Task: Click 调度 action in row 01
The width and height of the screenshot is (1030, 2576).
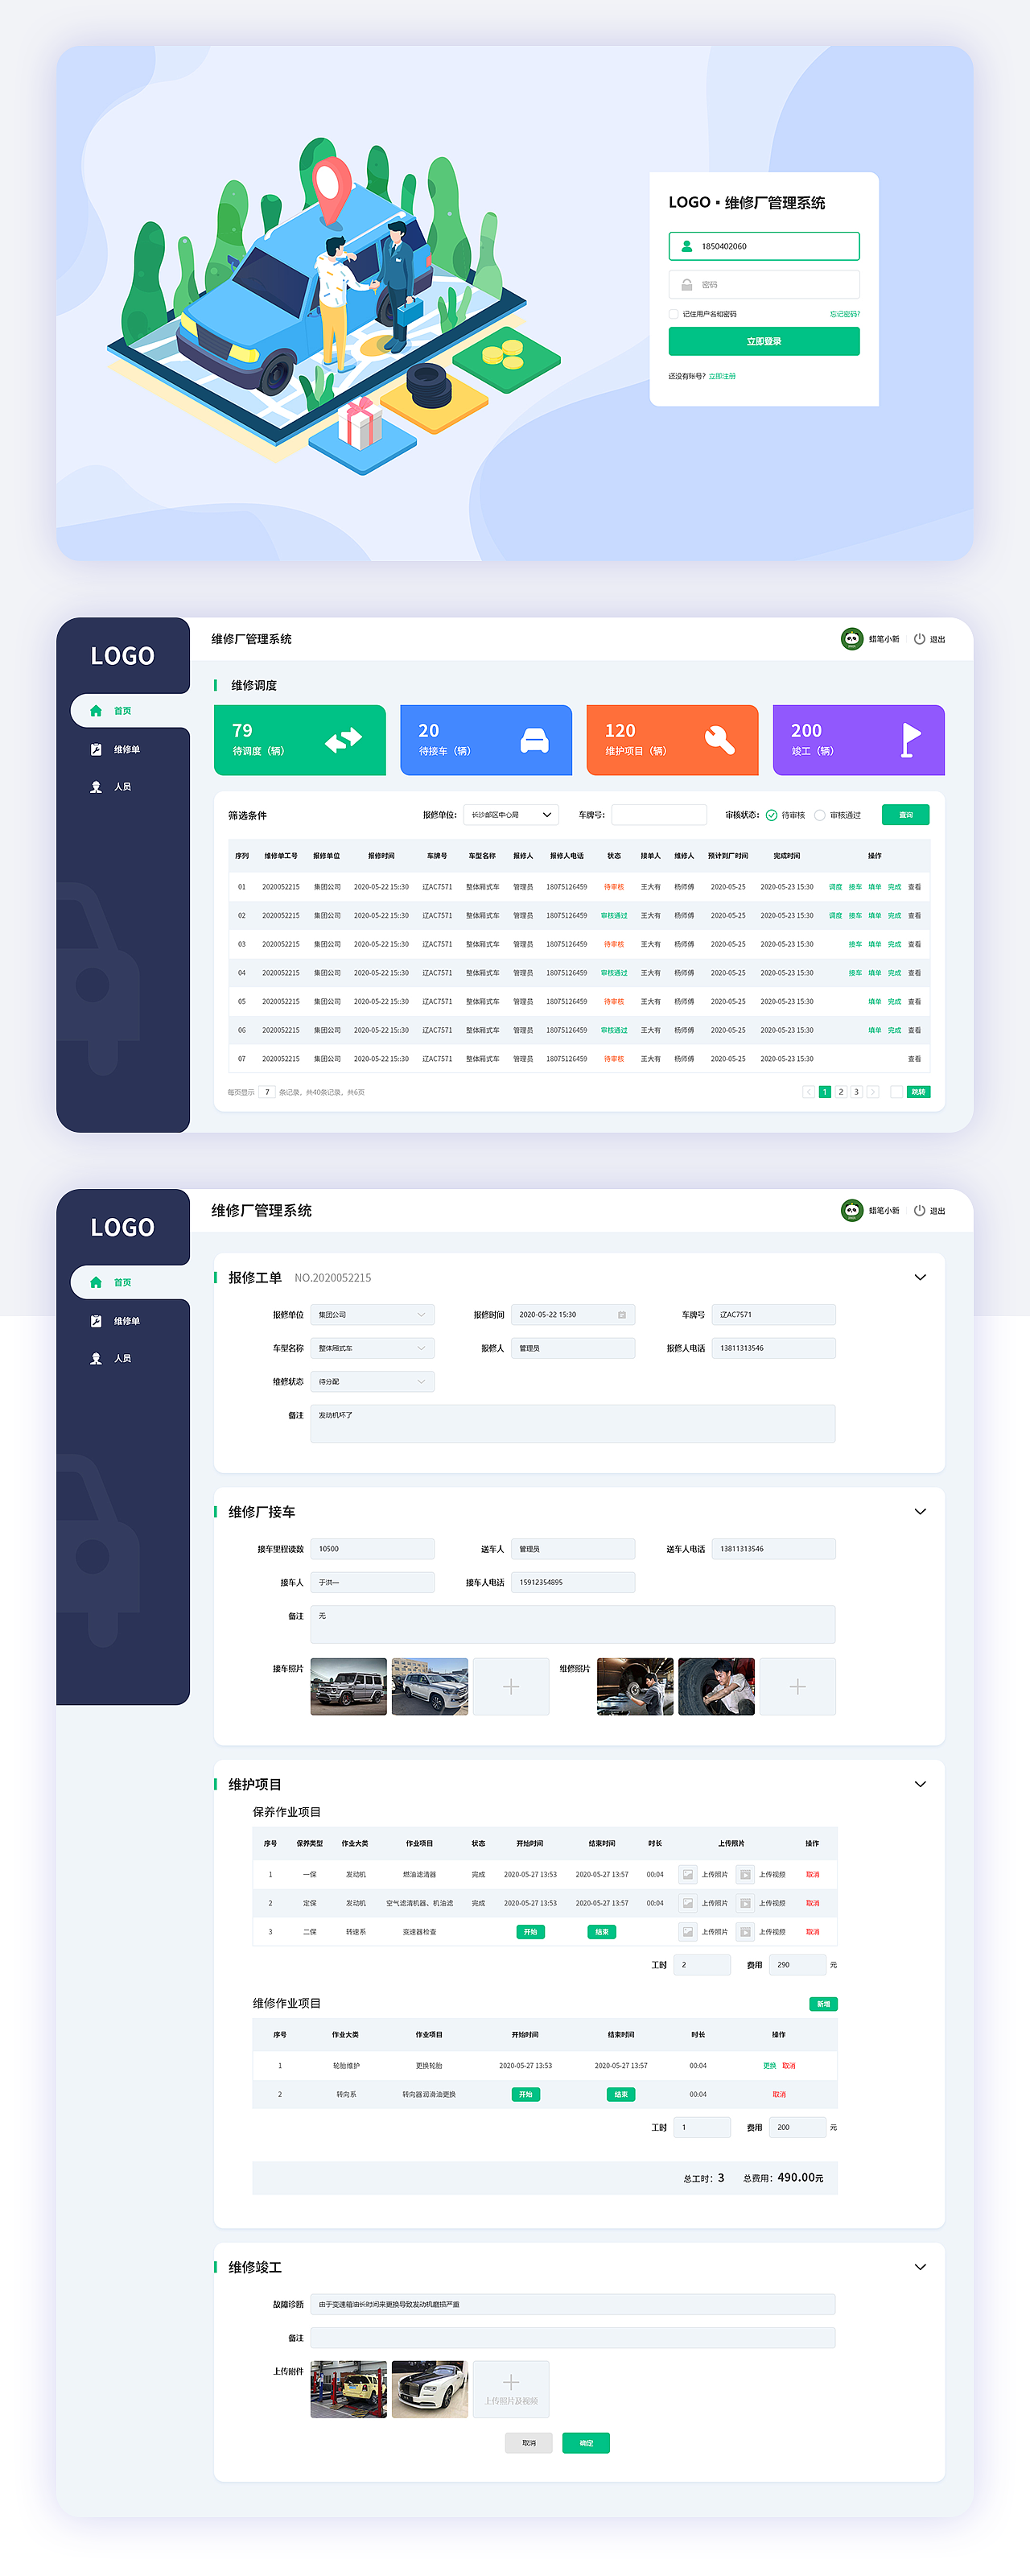Action: coord(835,887)
